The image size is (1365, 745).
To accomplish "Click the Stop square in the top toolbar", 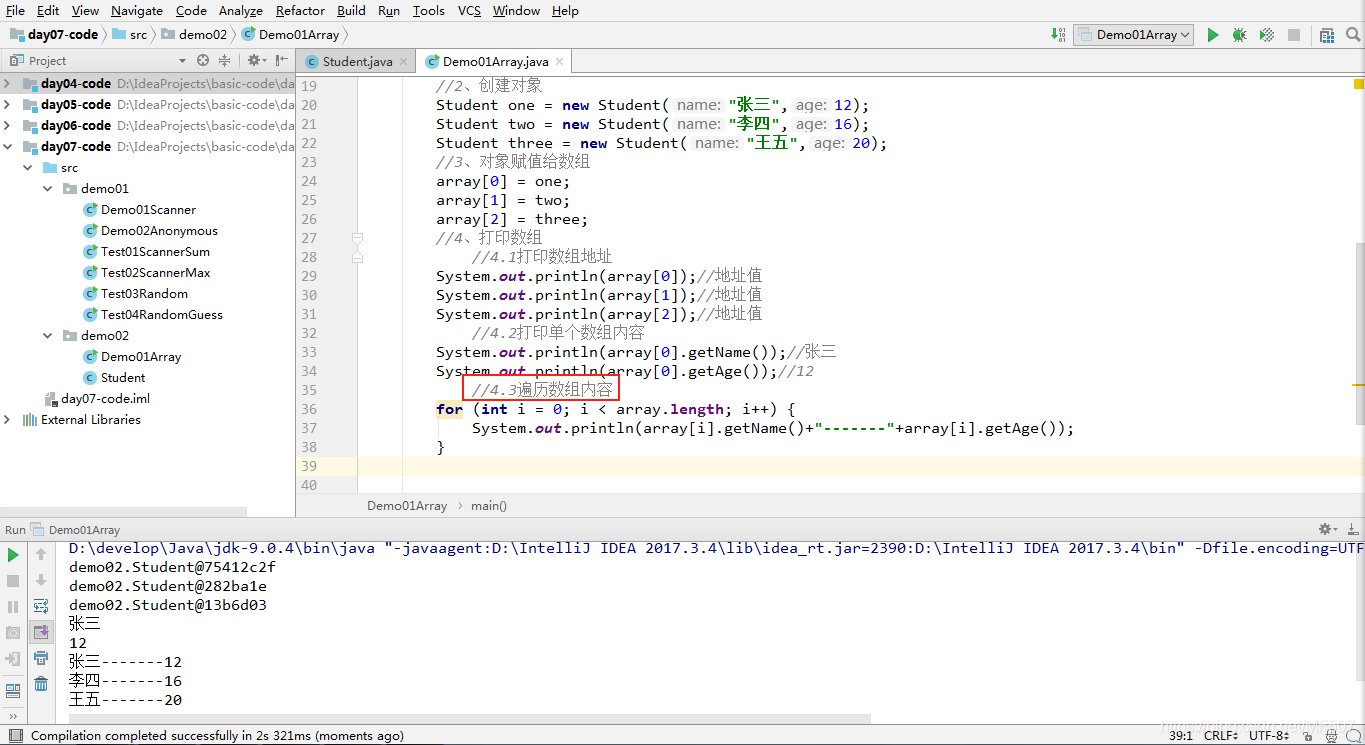I will click(1294, 35).
